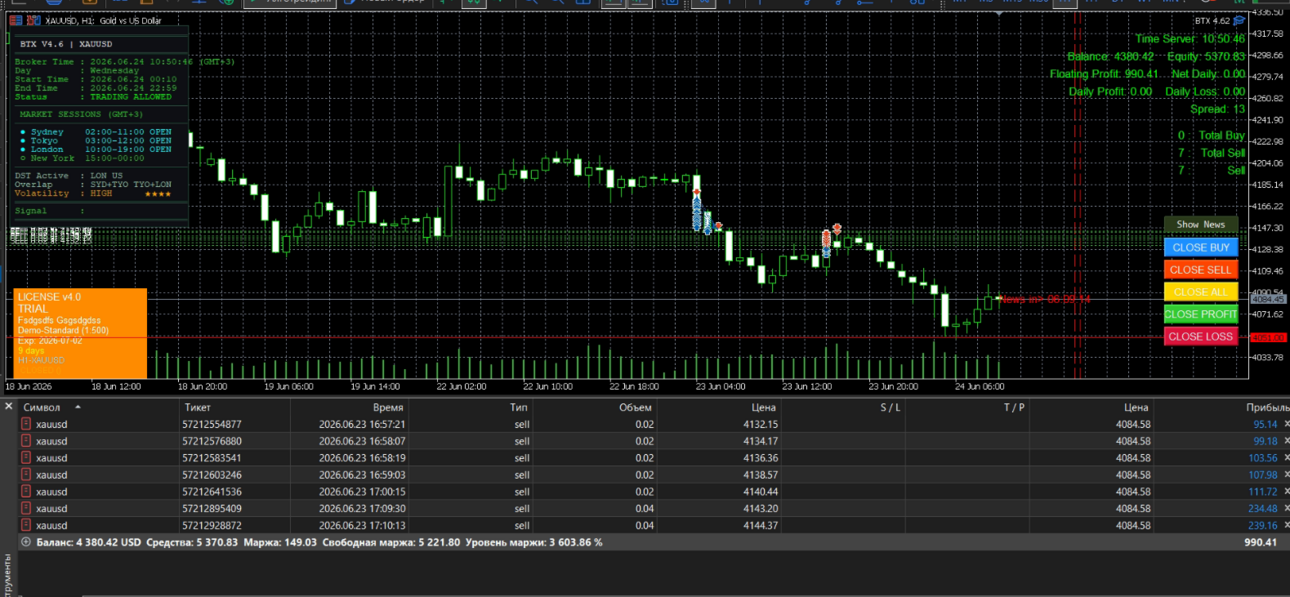Screen dimensions: 1290x597
Task: Click Уровень маржи: 3 603.86 % text
Action: tap(535, 542)
